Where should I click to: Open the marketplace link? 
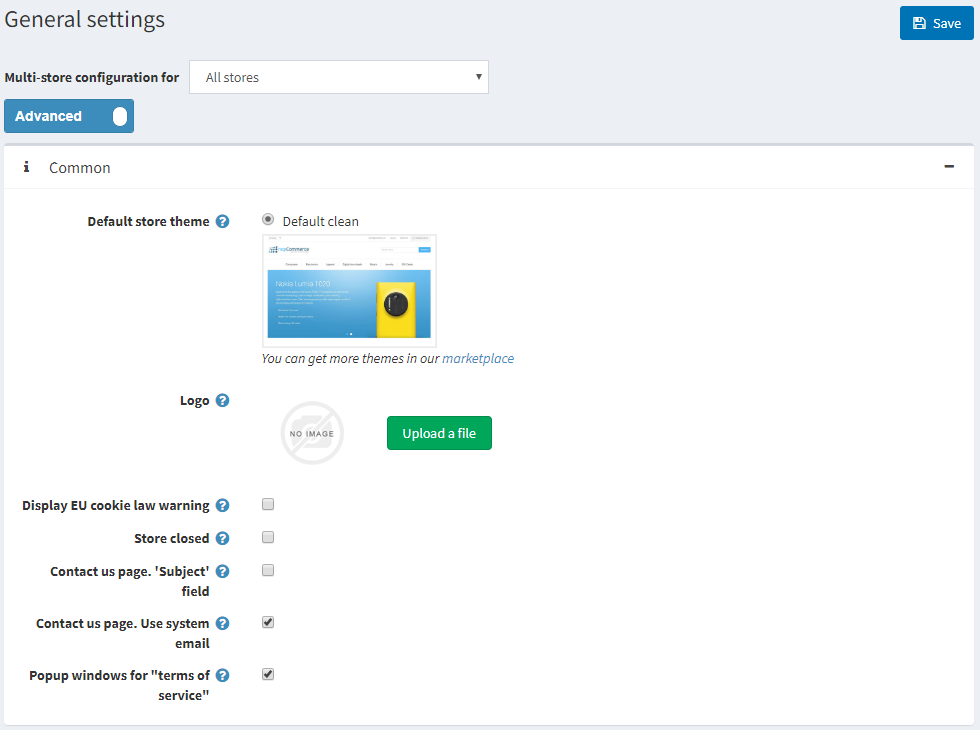pyautogui.click(x=478, y=358)
